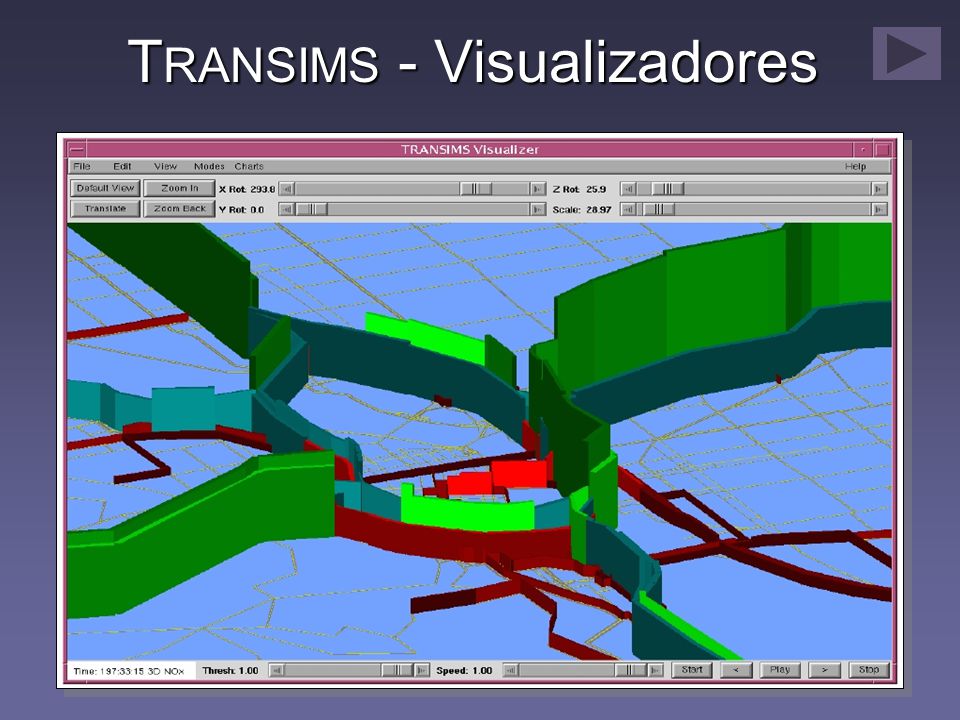960x720 pixels.
Task: Open the Charts menu
Action: coord(249,167)
